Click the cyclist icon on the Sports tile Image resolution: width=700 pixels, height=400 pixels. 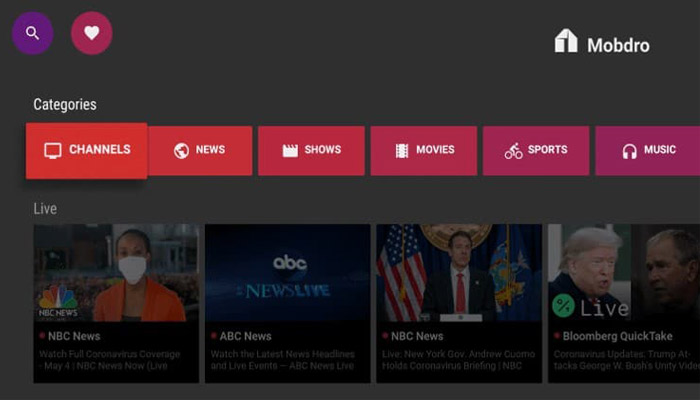(x=513, y=151)
